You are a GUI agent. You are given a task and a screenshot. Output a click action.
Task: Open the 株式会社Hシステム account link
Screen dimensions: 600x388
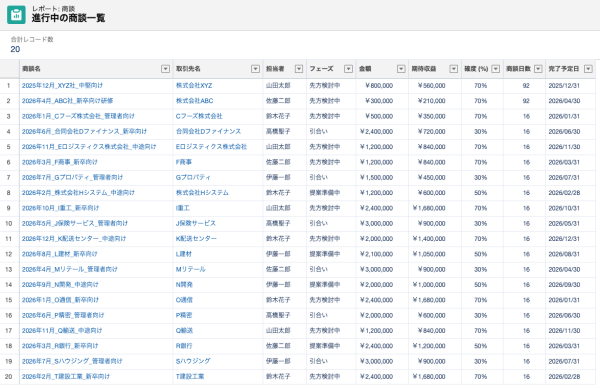coord(202,193)
